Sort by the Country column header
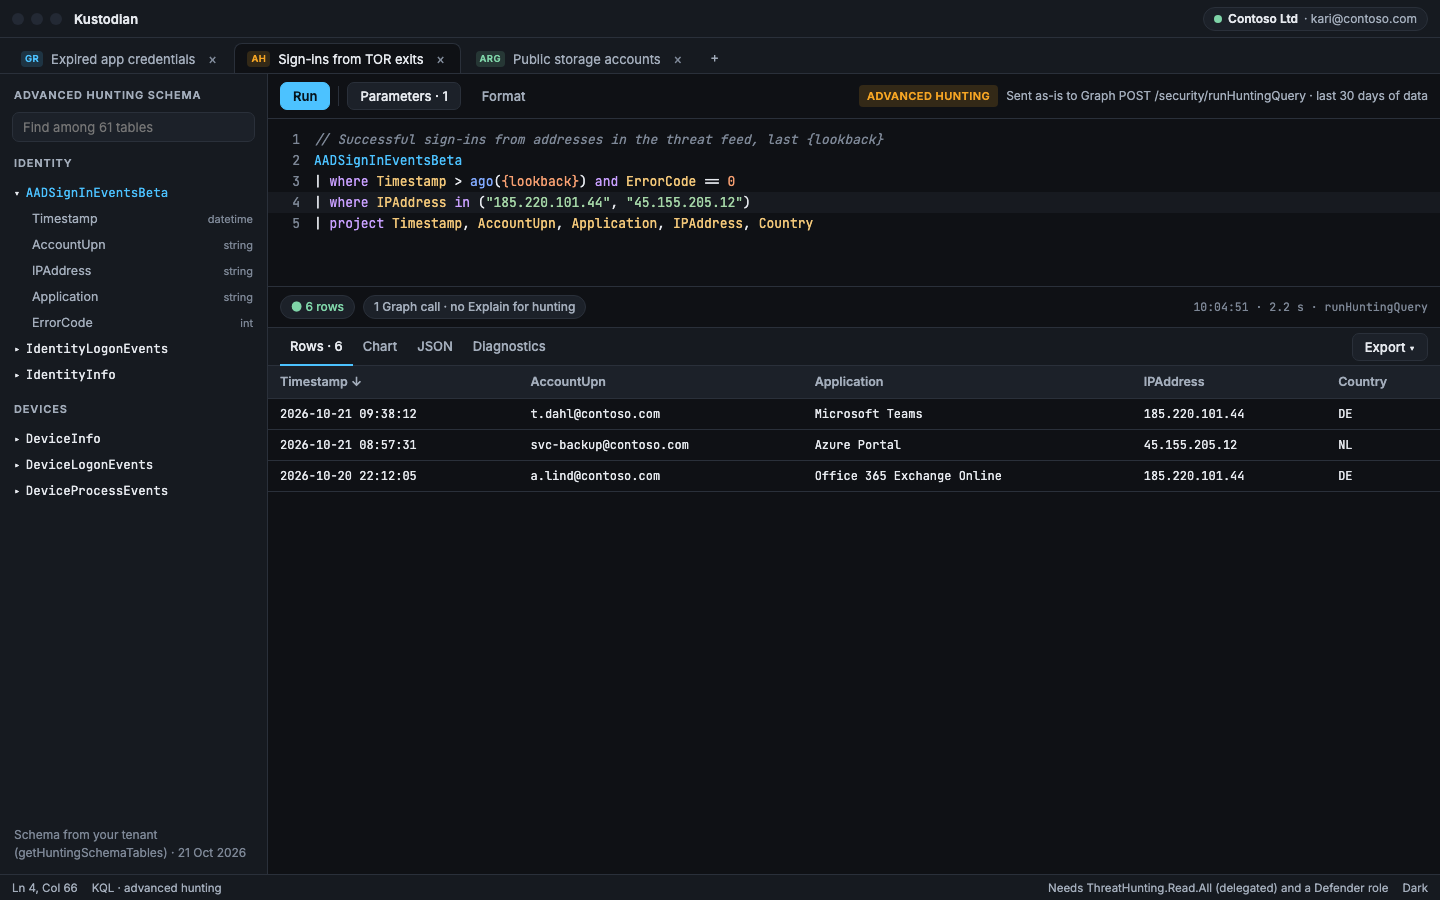The width and height of the screenshot is (1440, 900). tap(1362, 382)
